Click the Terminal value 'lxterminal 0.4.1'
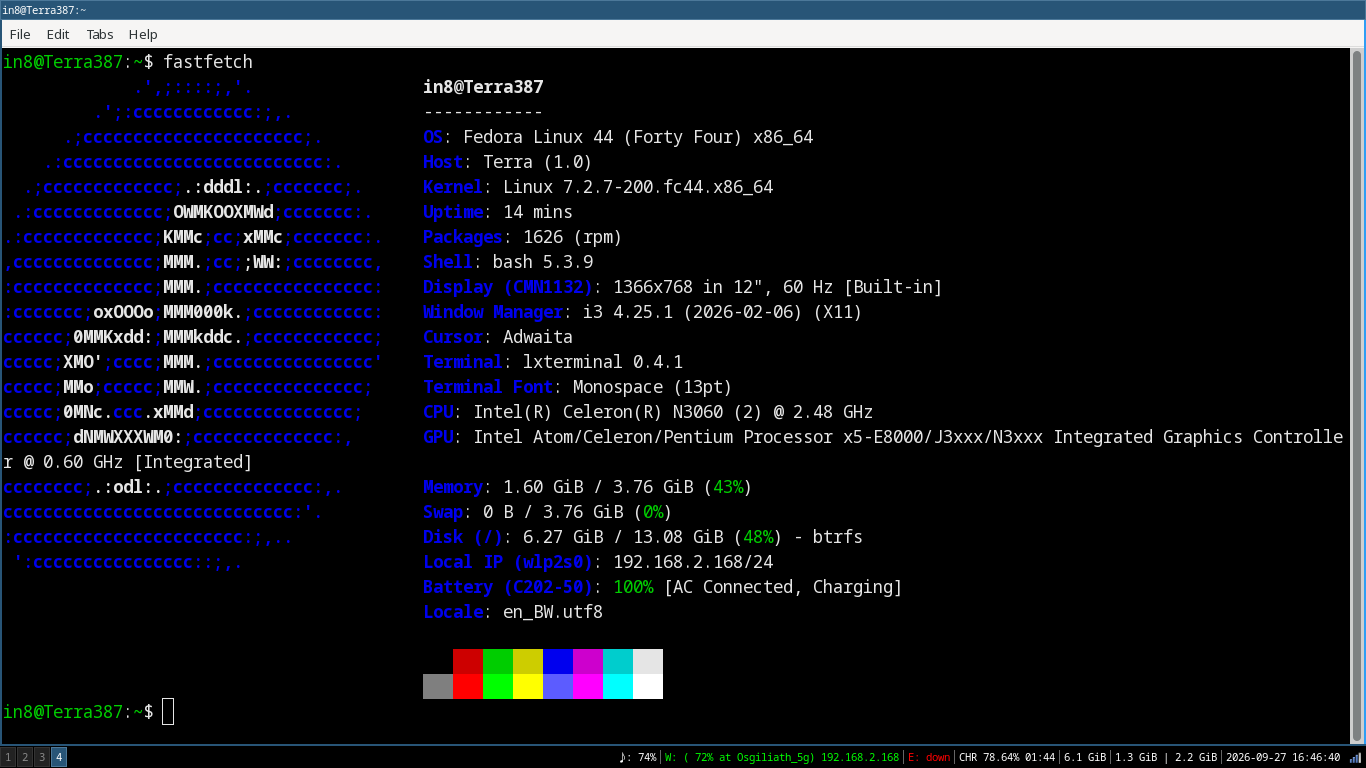 tap(603, 362)
